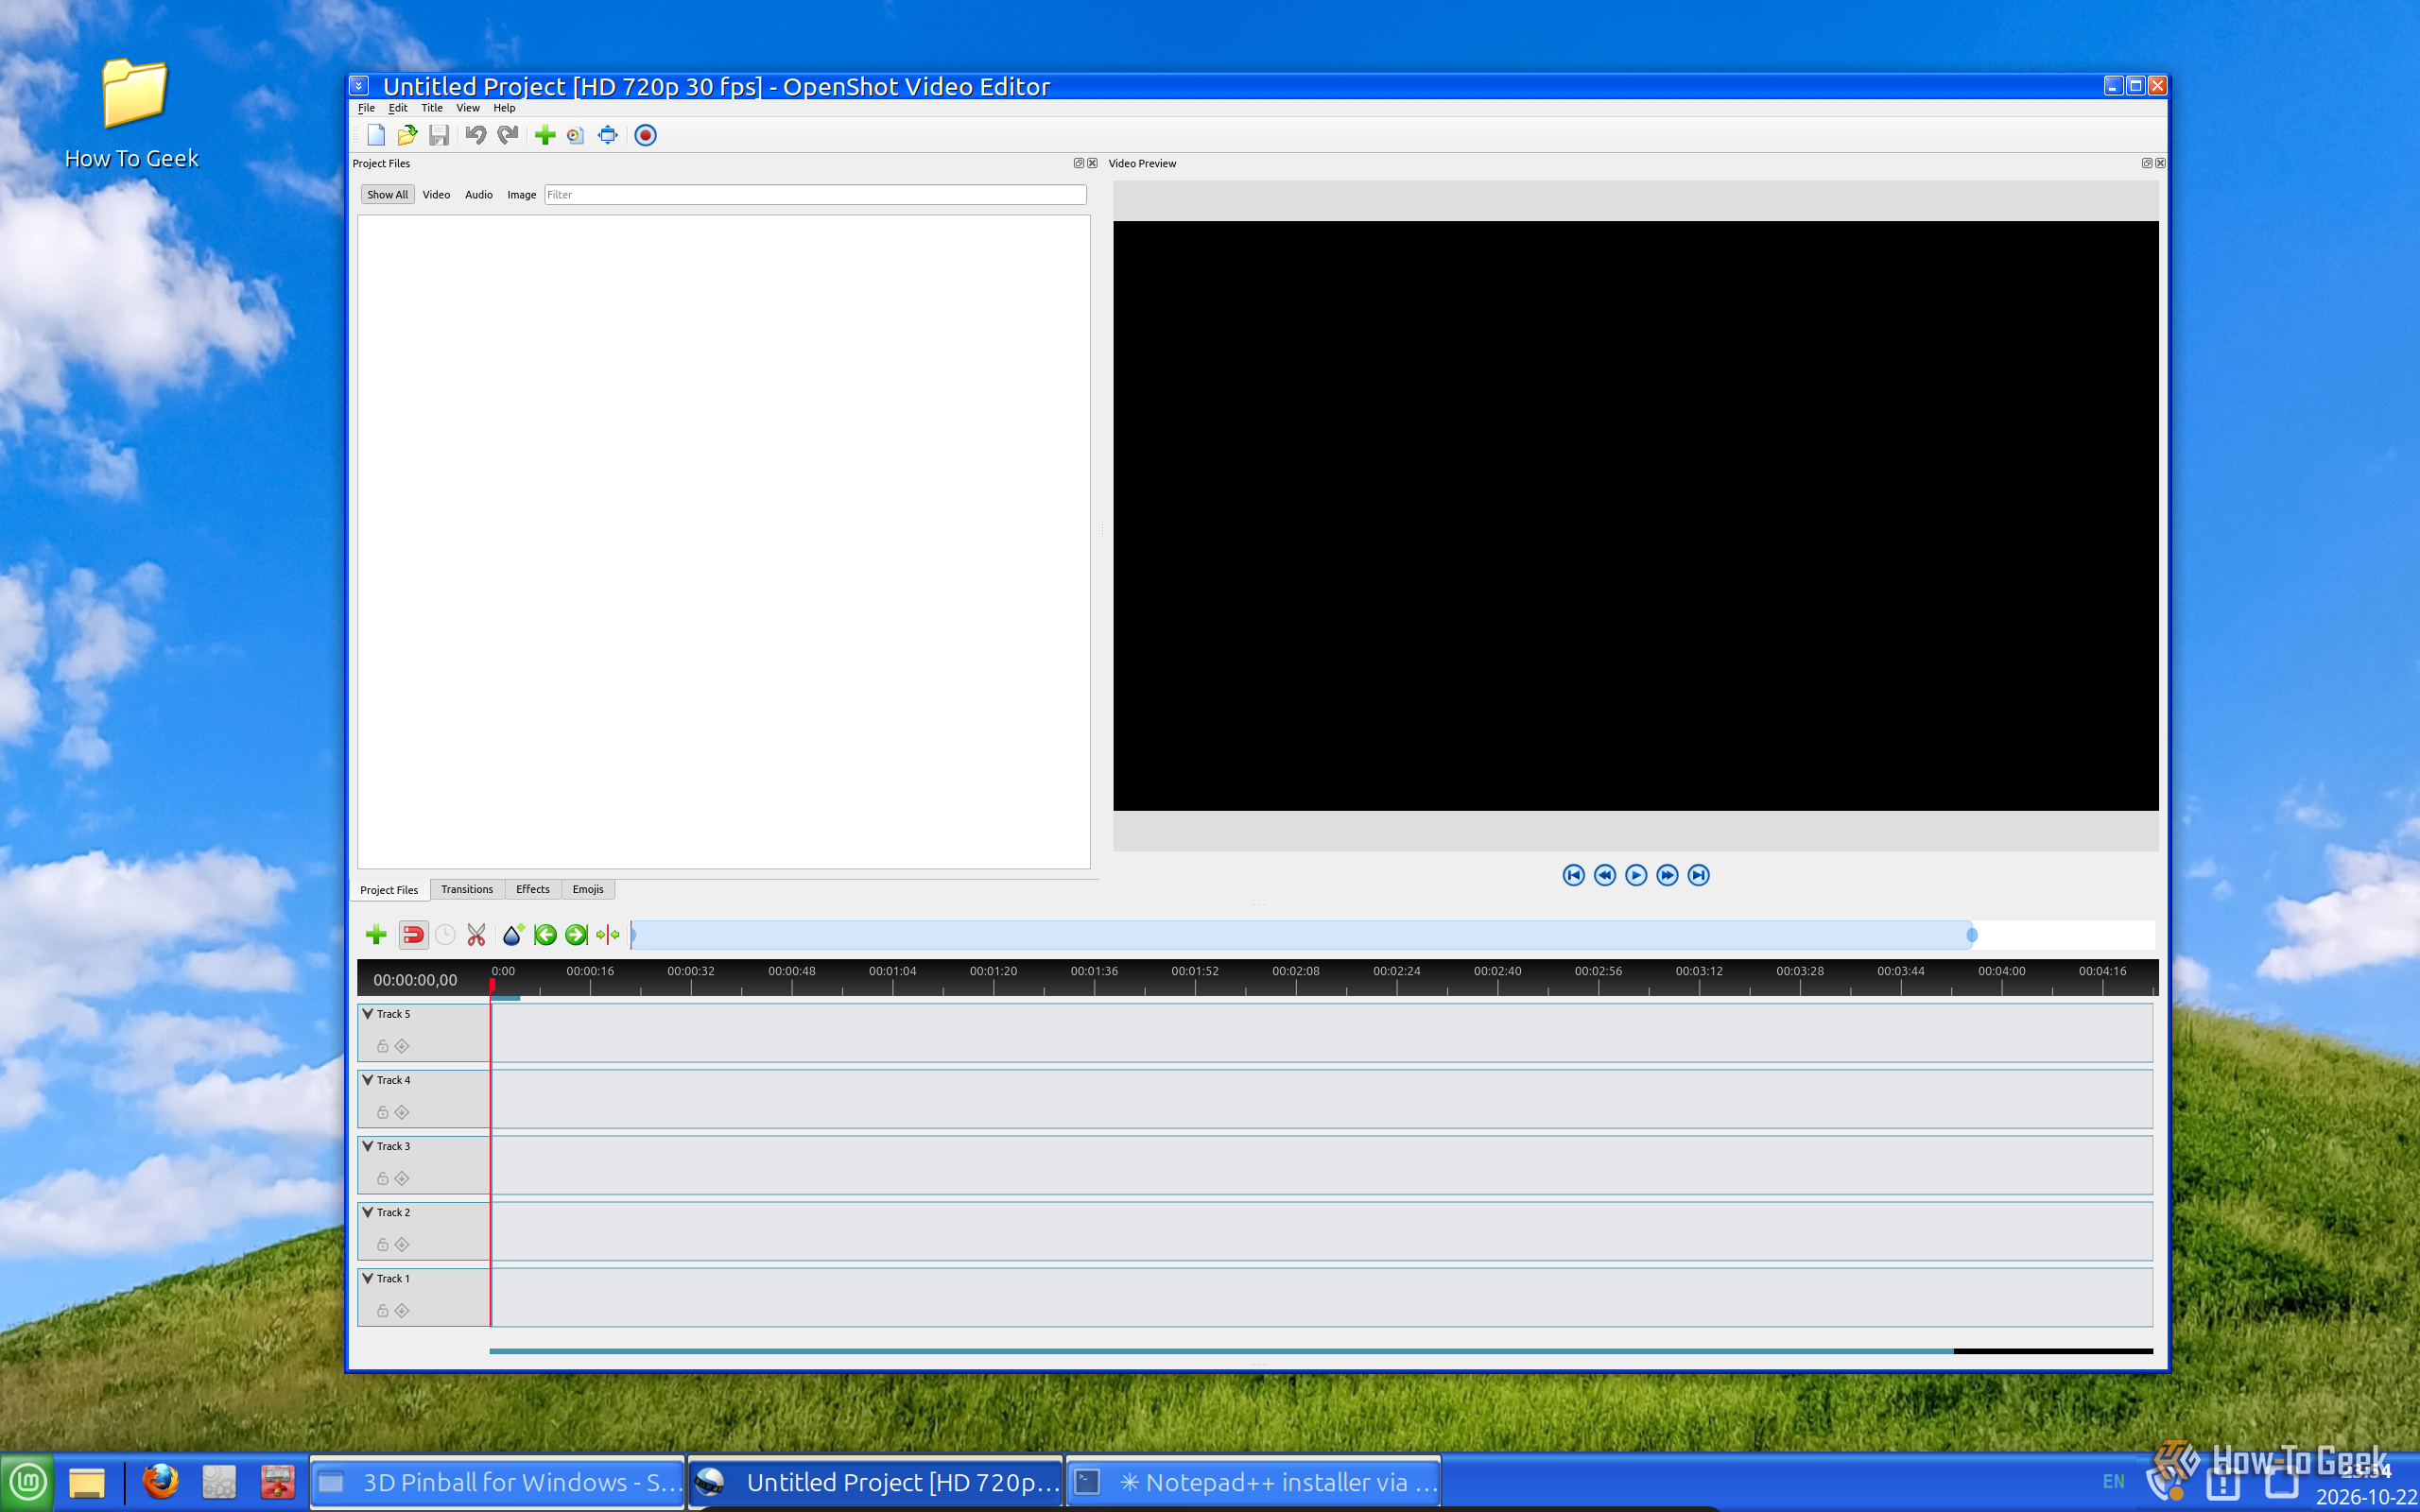
Task: Collapse the Track 4 expander arrow
Action: [368, 1080]
